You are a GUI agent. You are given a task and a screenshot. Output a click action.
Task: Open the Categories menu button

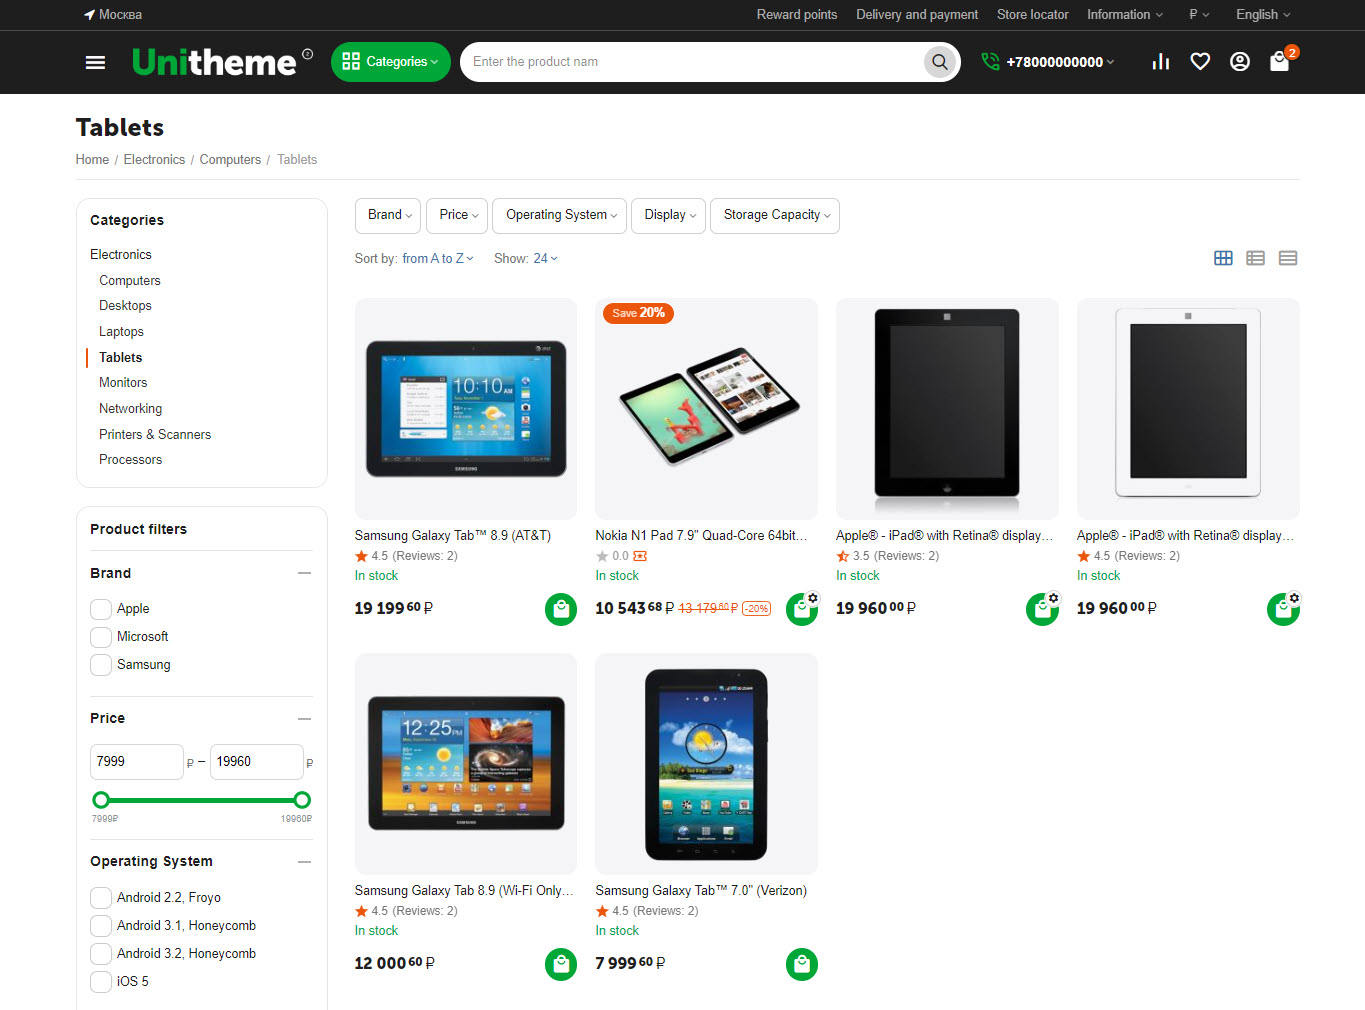tap(391, 62)
